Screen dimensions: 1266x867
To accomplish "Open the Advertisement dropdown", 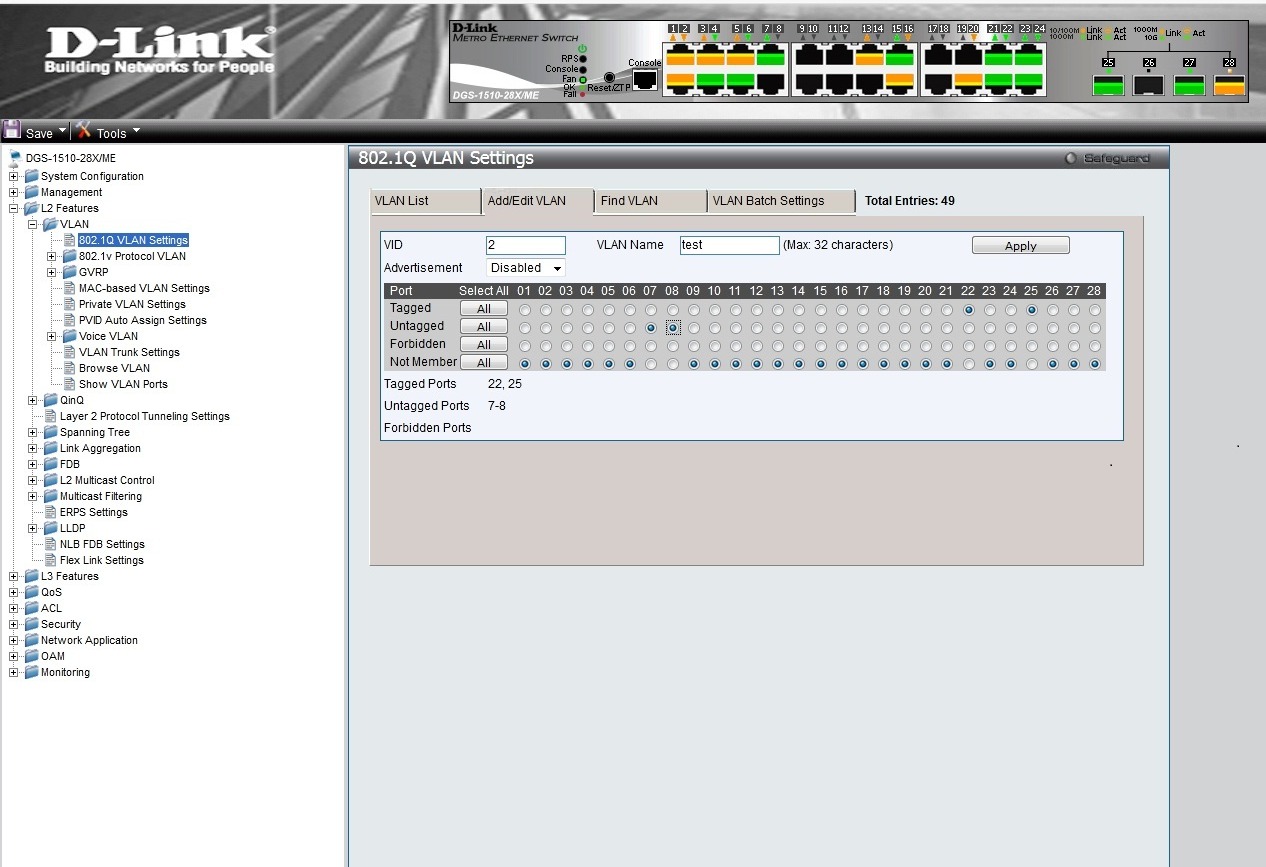I will (x=525, y=267).
